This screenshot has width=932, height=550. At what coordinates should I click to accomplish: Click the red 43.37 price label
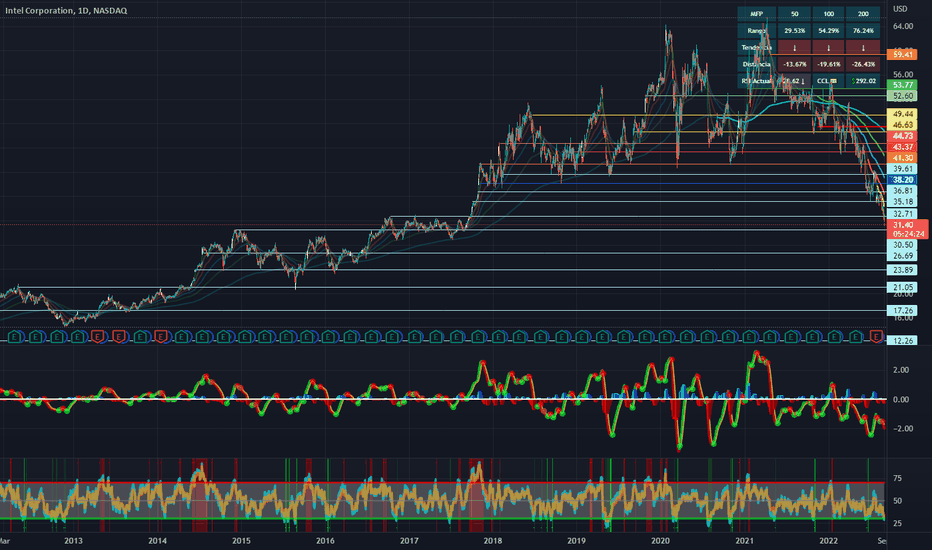(x=902, y=147)
